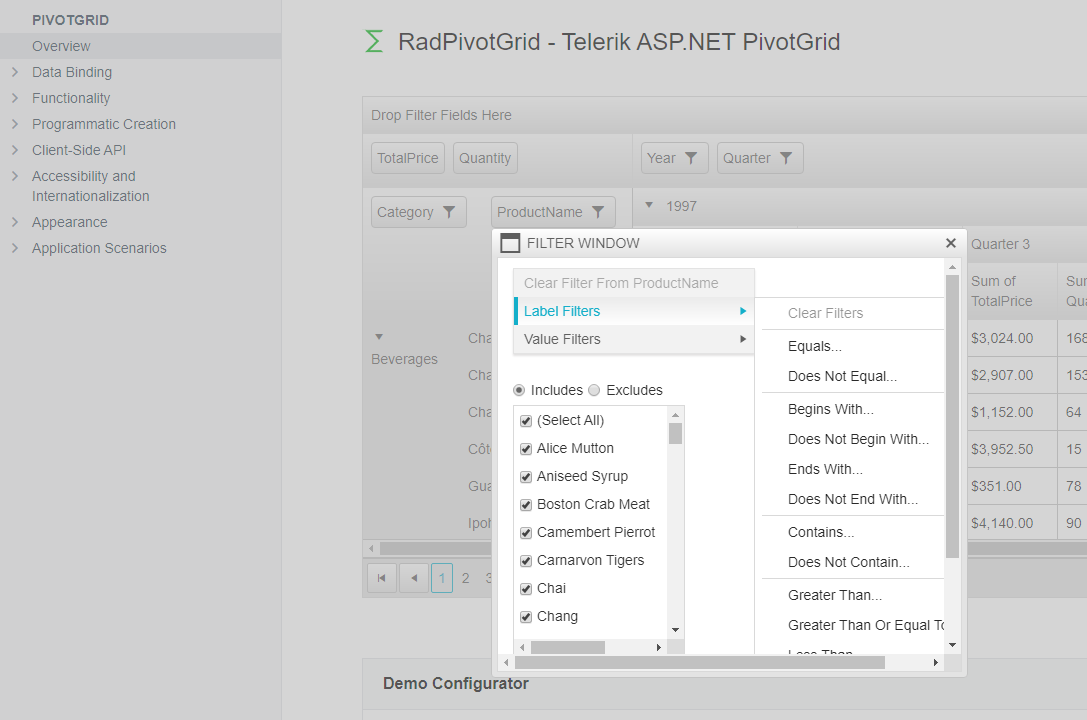
Task: Click the TotalPrice field button
Action: (x=408, y=158)
